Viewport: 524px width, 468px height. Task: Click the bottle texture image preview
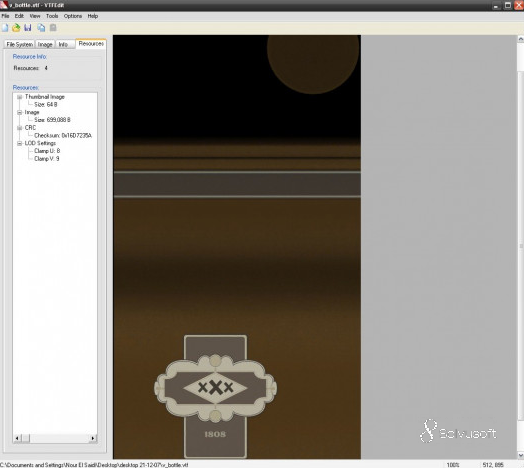click(237, 247)
